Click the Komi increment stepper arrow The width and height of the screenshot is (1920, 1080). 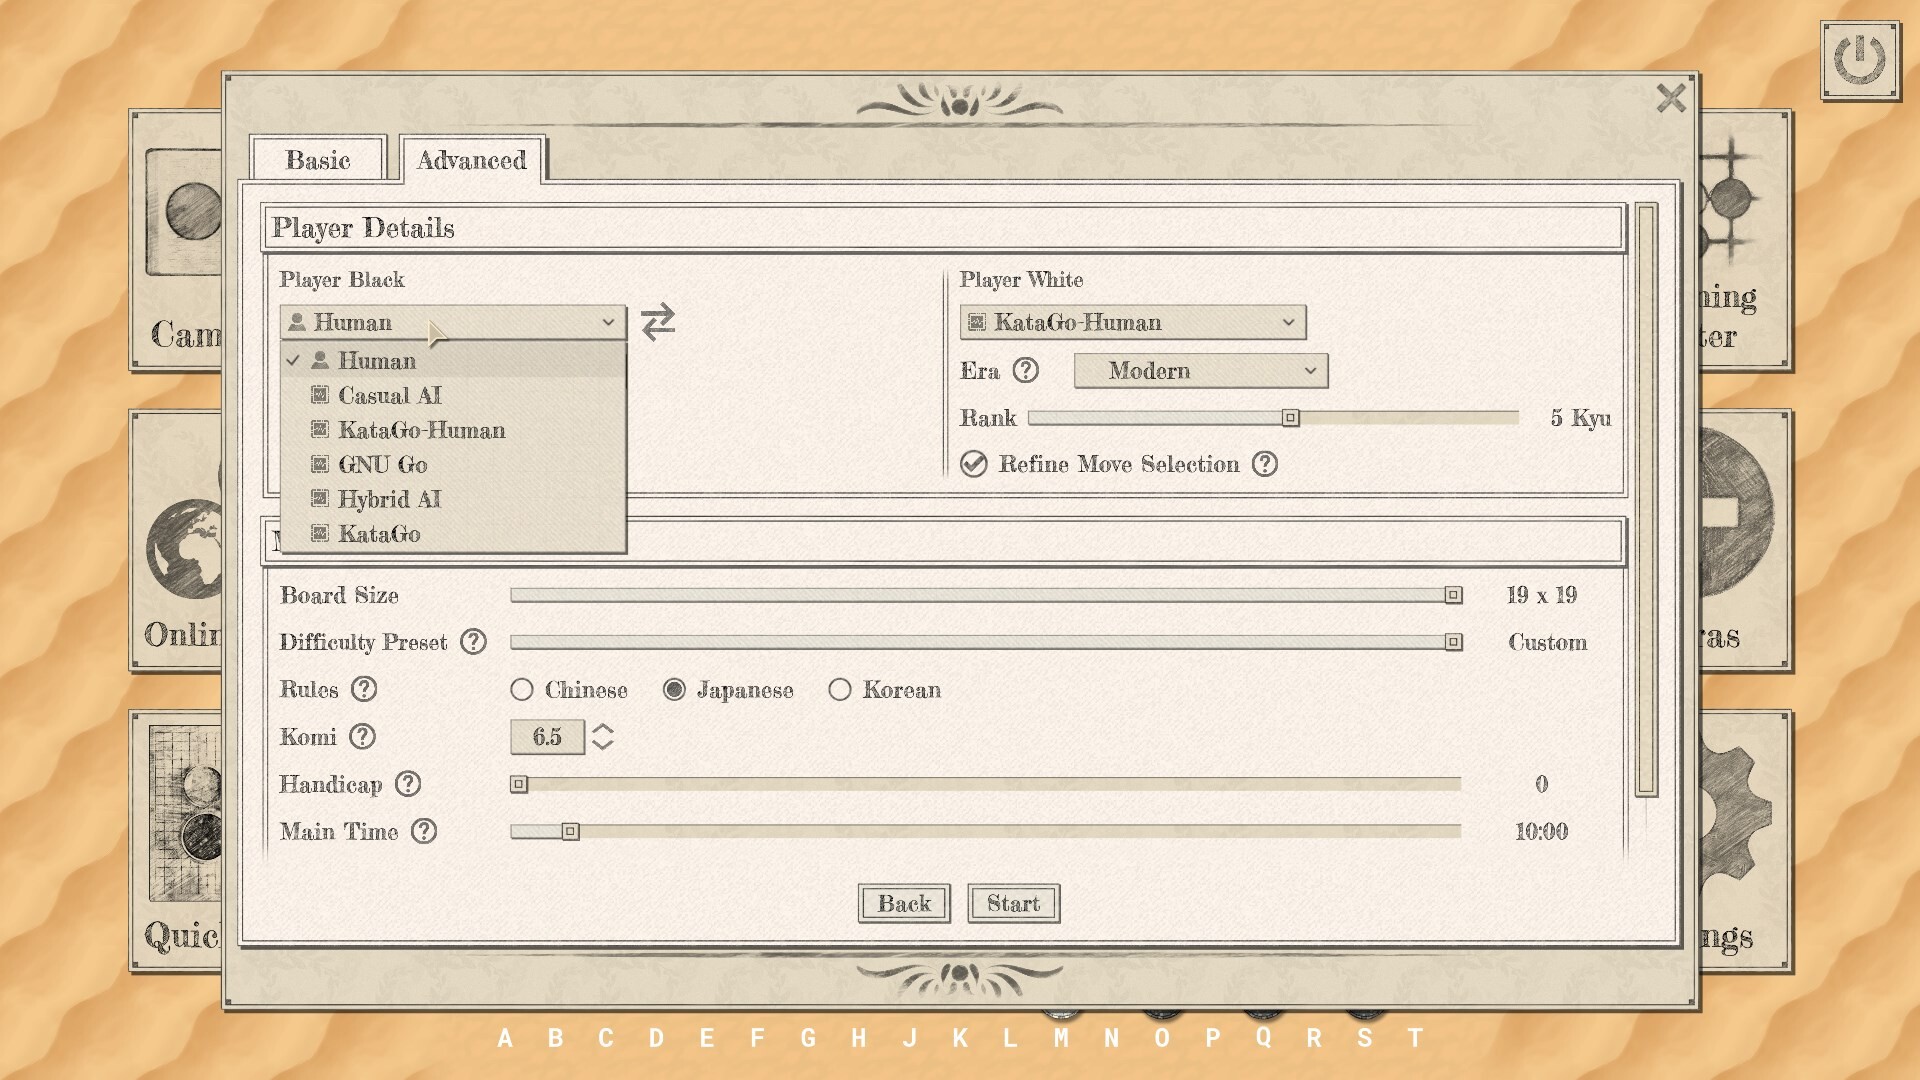[601, 730]
